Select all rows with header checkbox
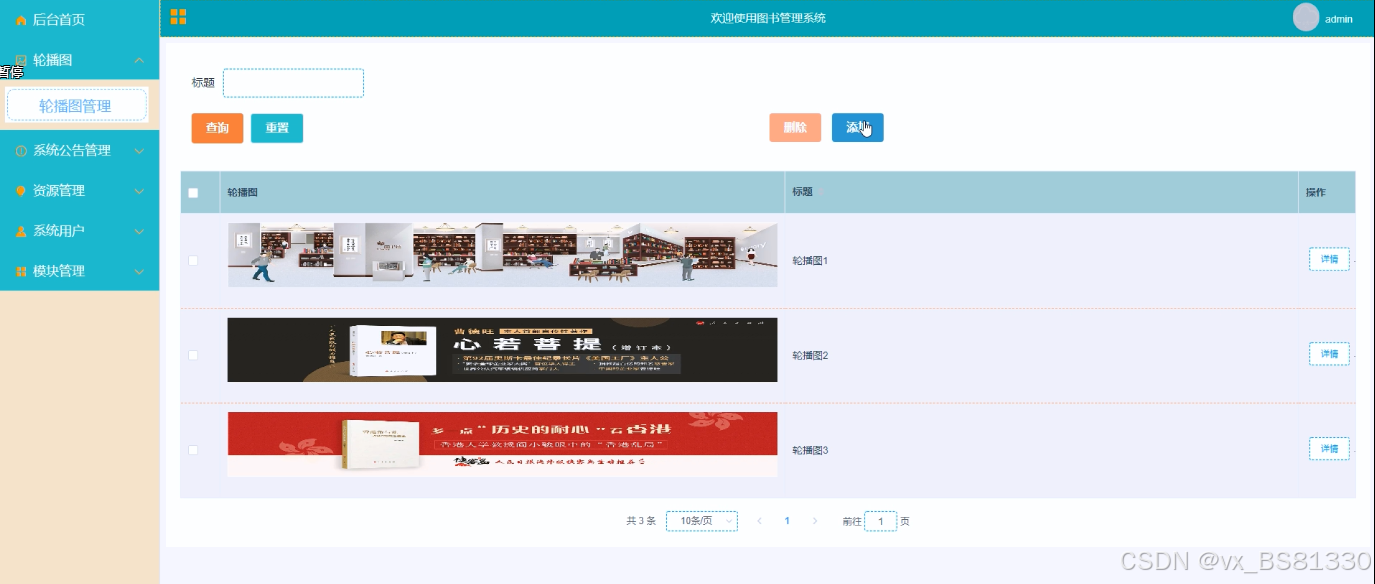 point(193,193)
